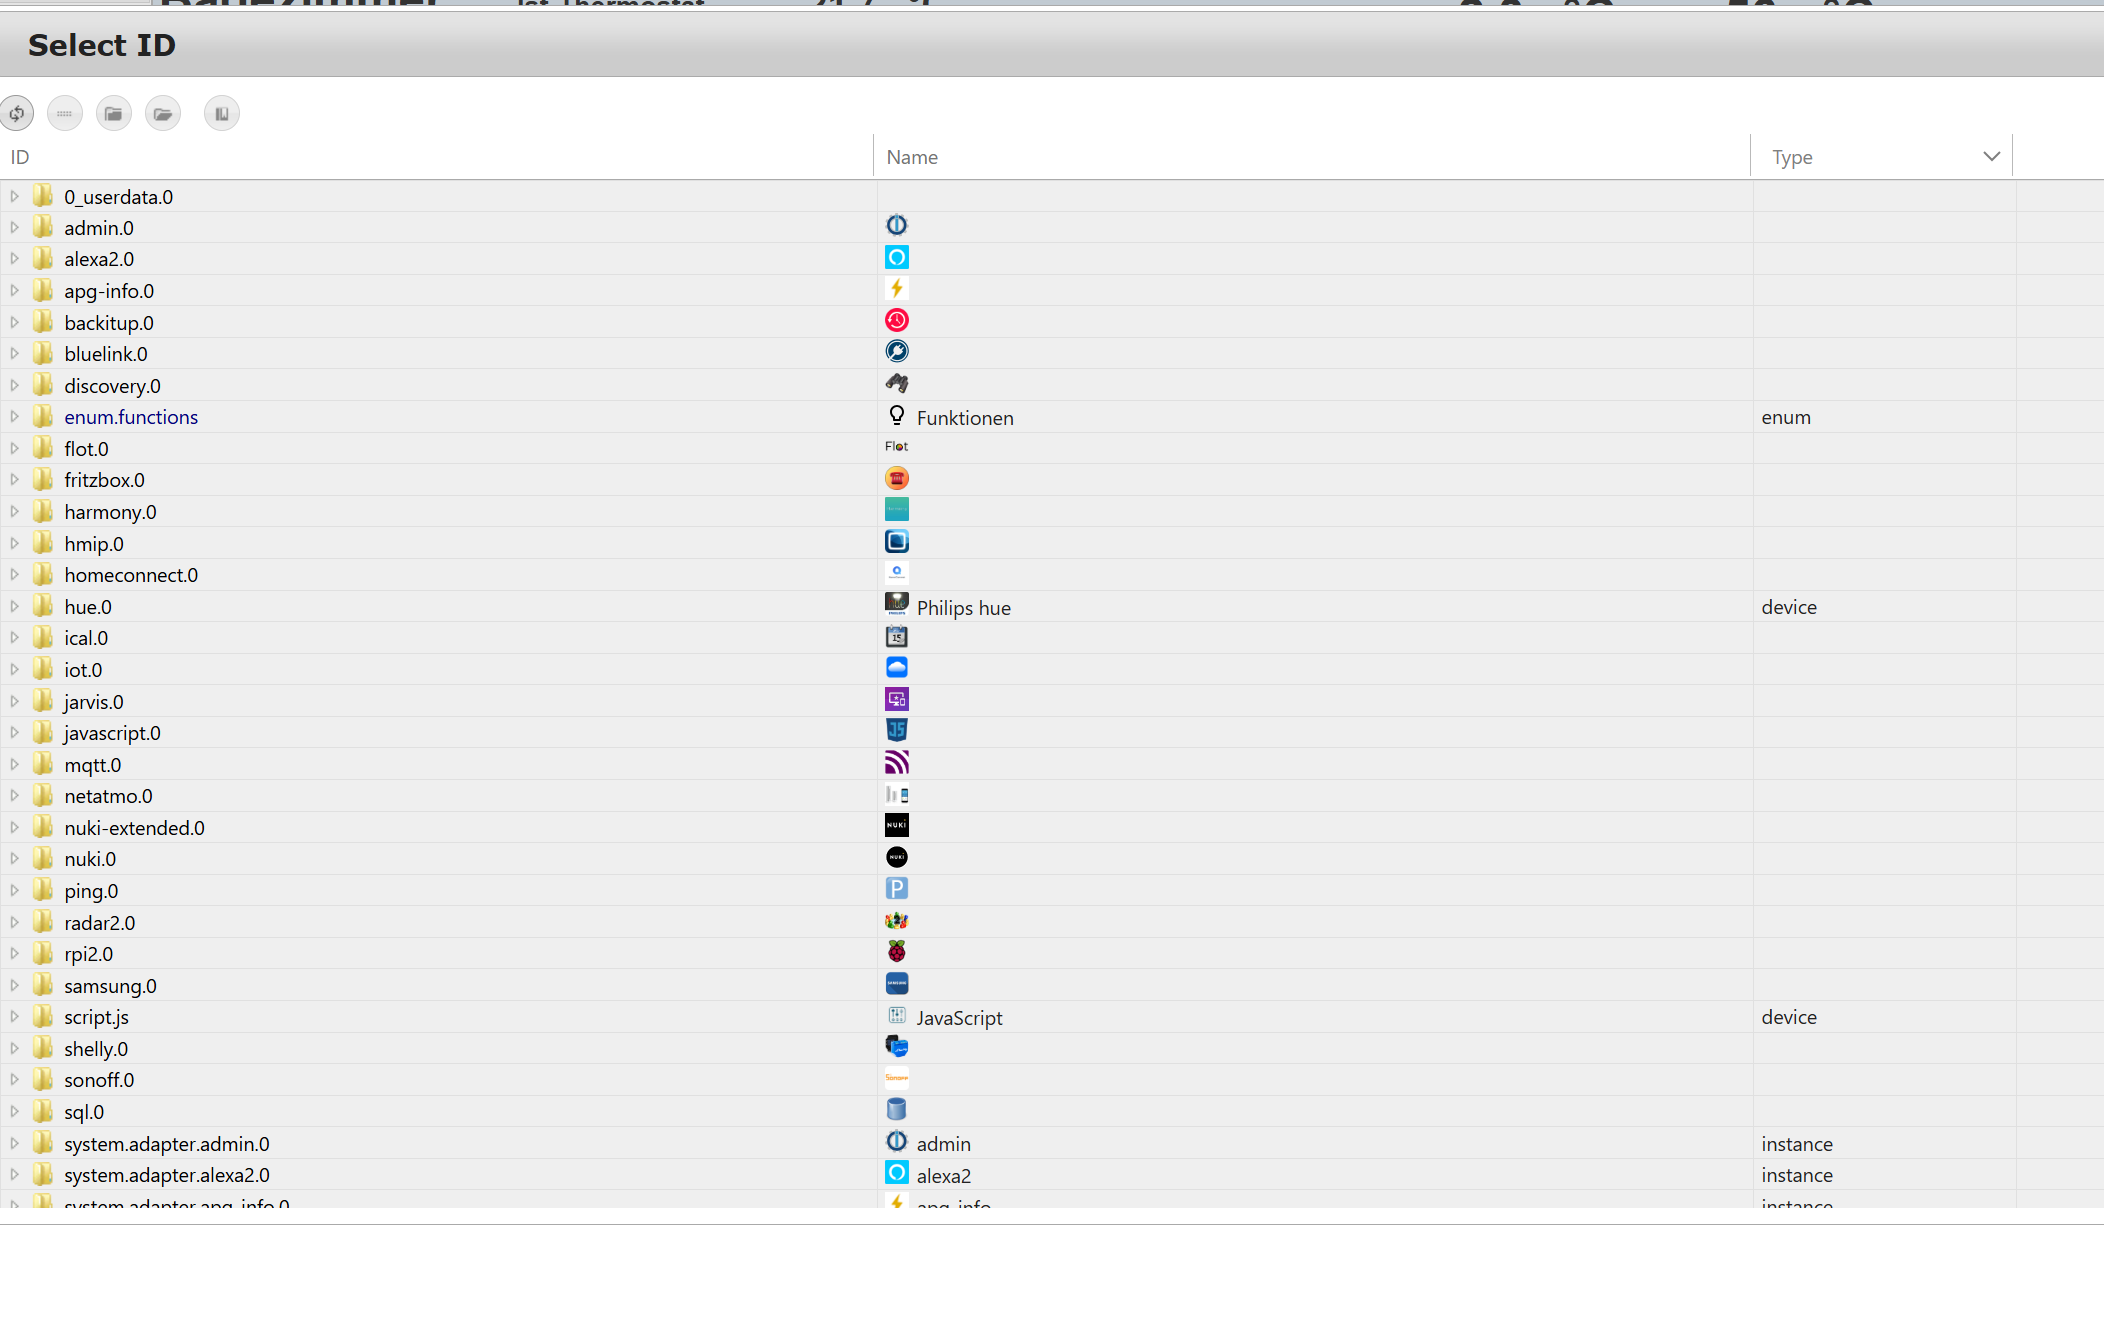Click the ID column header
The width and height of the screenshot is (2104, 1343).
pyautogui.click(x=20, y=157)
